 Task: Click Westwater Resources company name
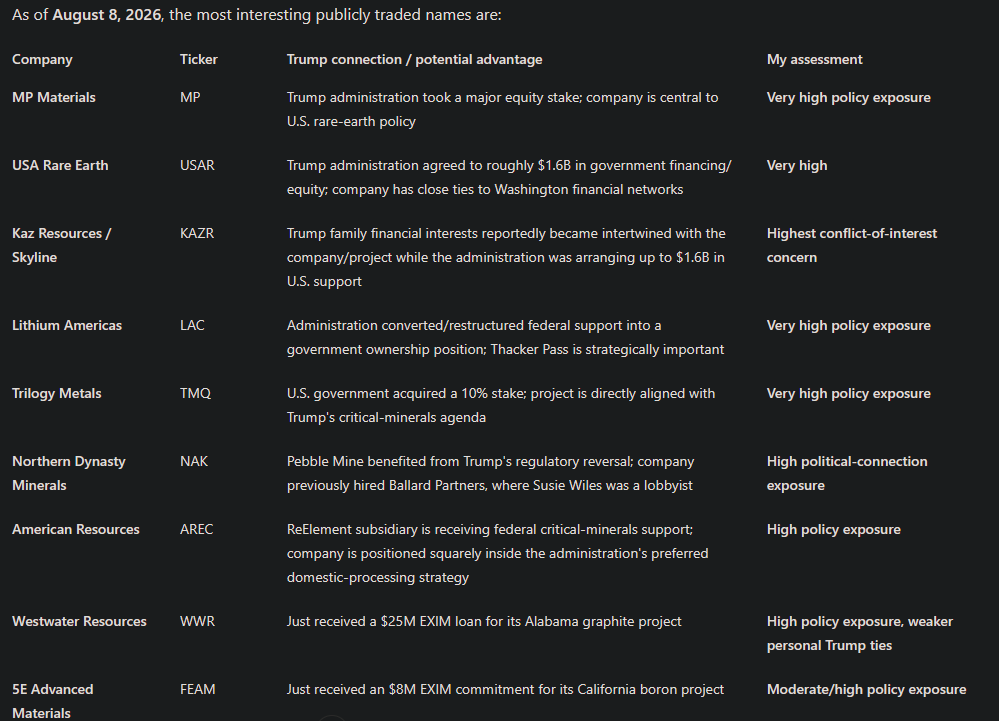coord(79,622)
